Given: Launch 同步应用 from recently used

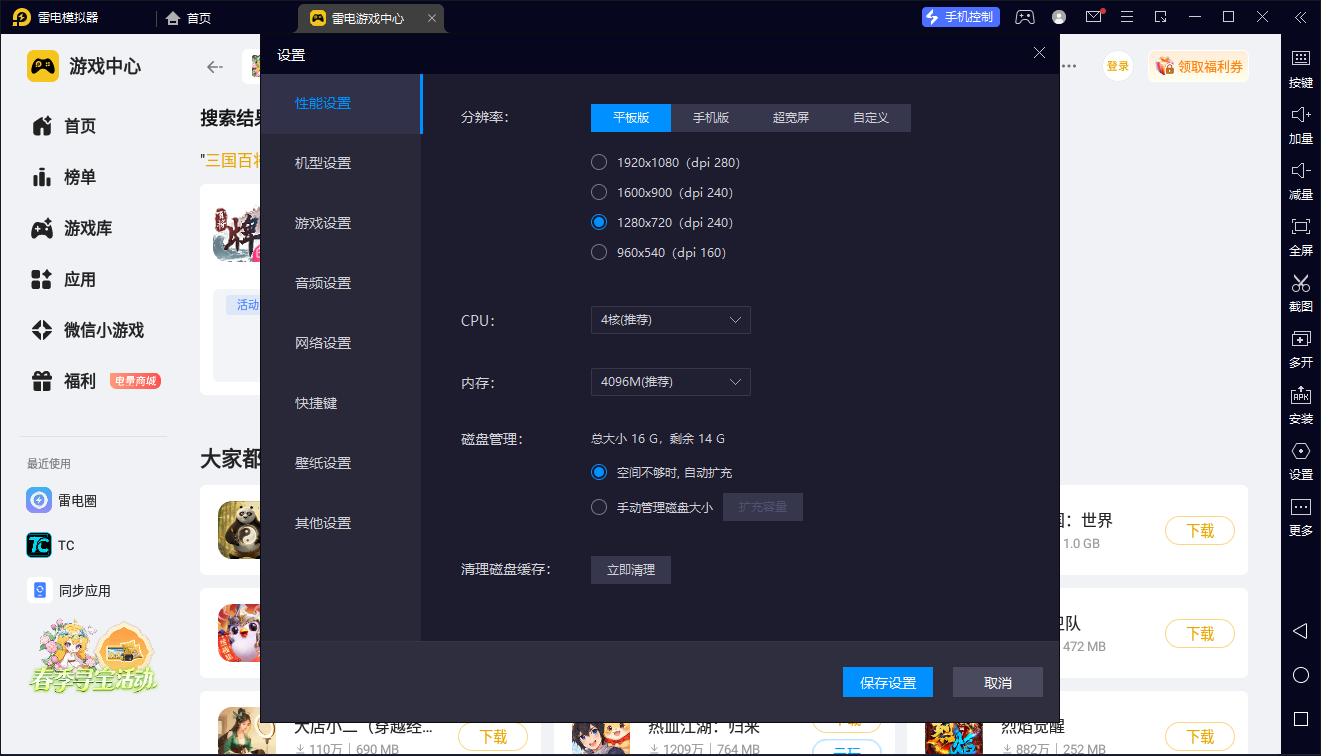Looking at the screenshot, I should tap(69, 590).
